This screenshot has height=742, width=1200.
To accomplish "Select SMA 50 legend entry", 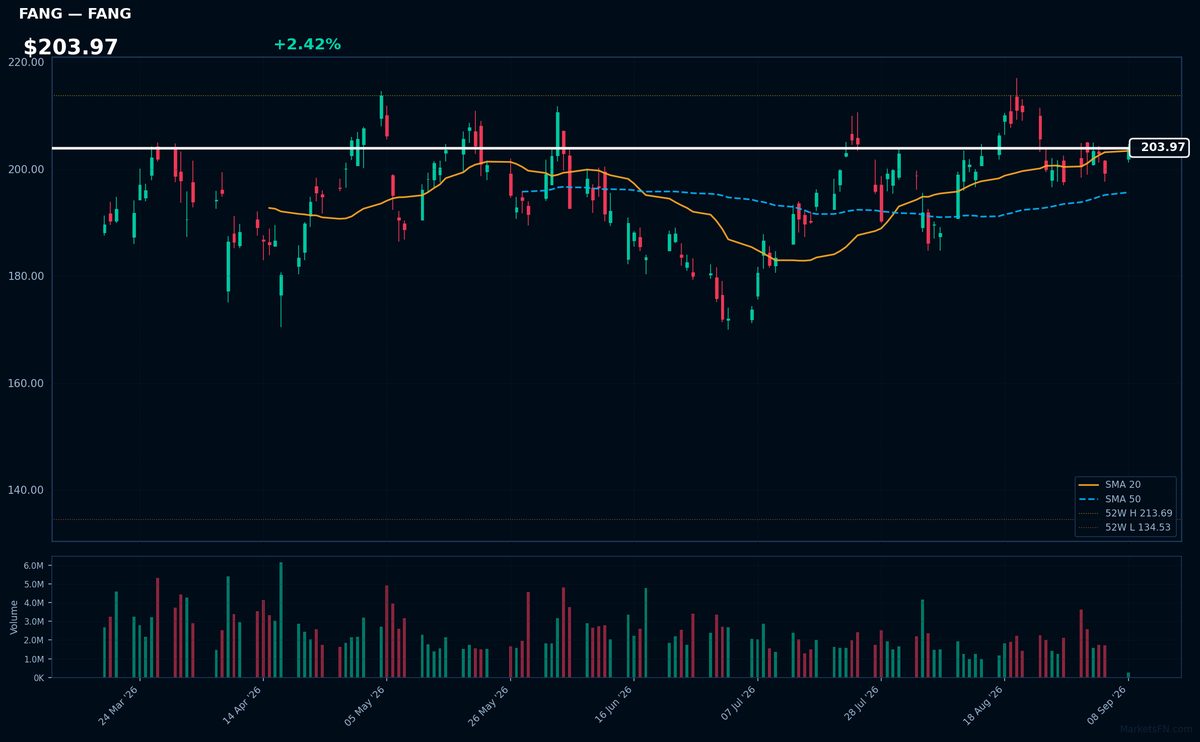I will (x=1125, y=498).
